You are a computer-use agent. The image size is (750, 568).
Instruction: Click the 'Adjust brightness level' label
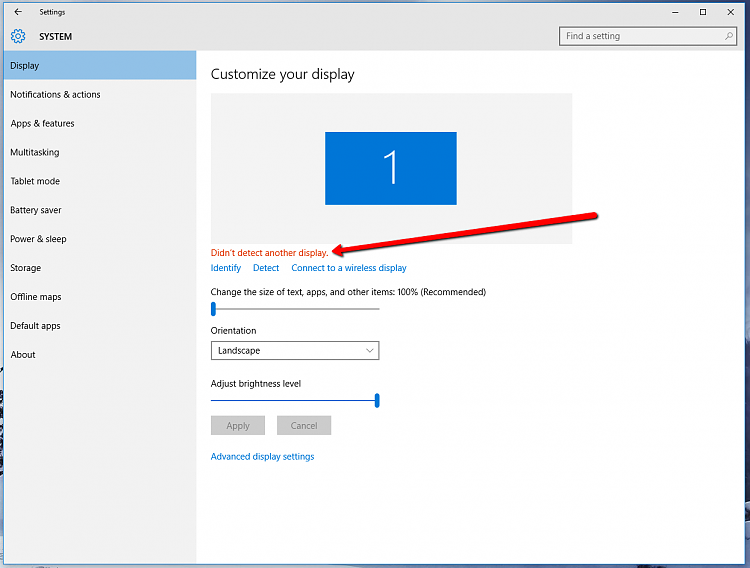click(255, 384)
